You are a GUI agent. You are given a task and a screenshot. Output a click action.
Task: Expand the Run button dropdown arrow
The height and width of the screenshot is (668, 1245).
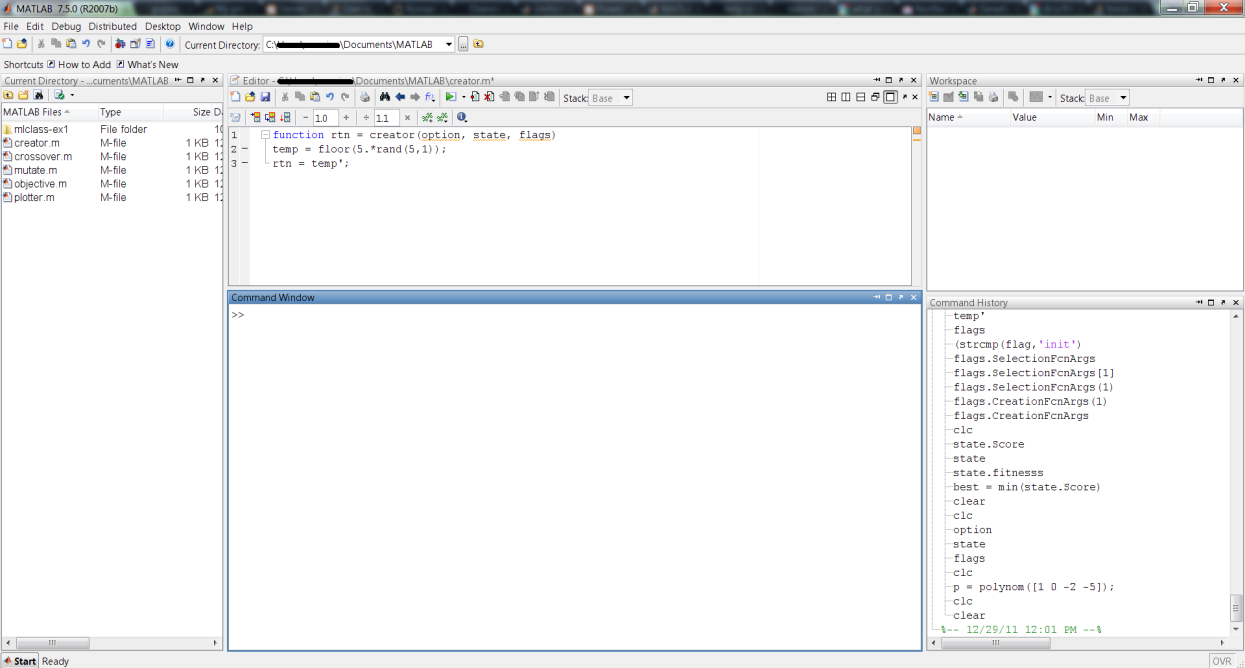[463, 97]
